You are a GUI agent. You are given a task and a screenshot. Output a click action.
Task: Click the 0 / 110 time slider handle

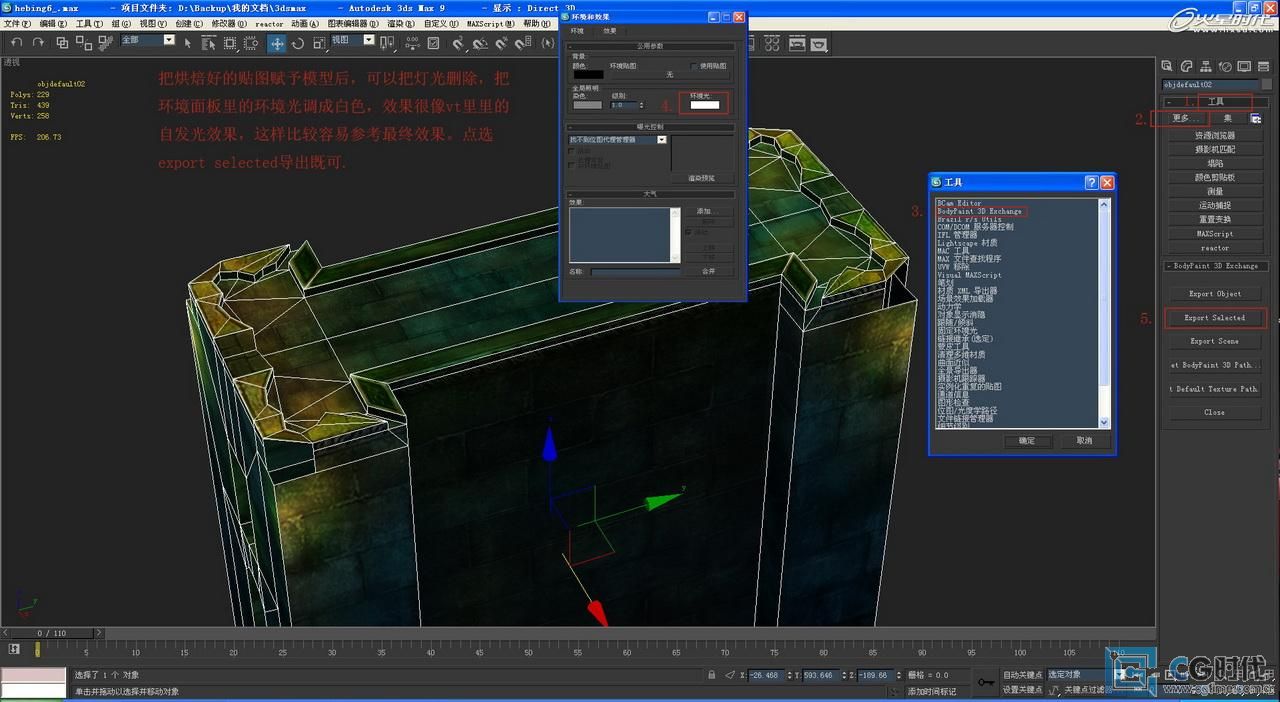pyautogui.click(x=51, y=633)
